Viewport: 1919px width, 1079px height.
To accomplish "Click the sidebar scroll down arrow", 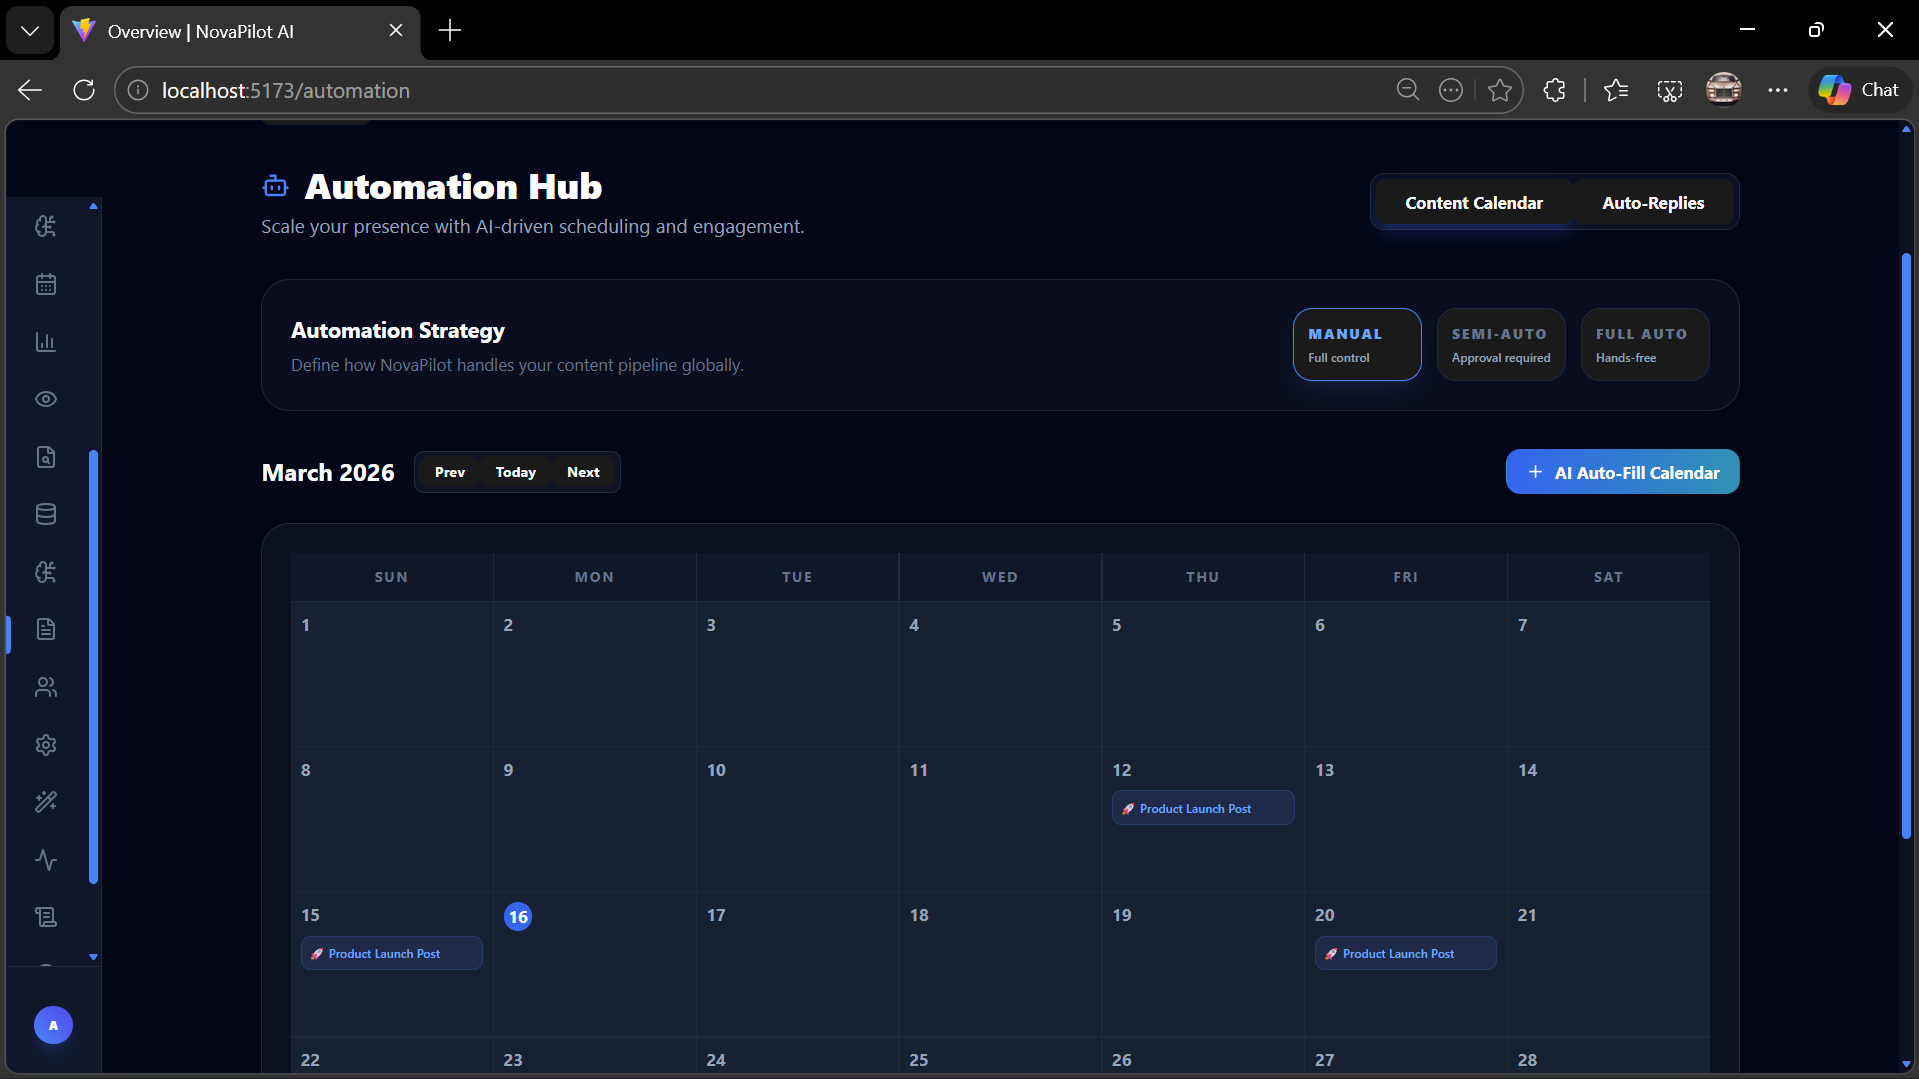I will (93, 957).
